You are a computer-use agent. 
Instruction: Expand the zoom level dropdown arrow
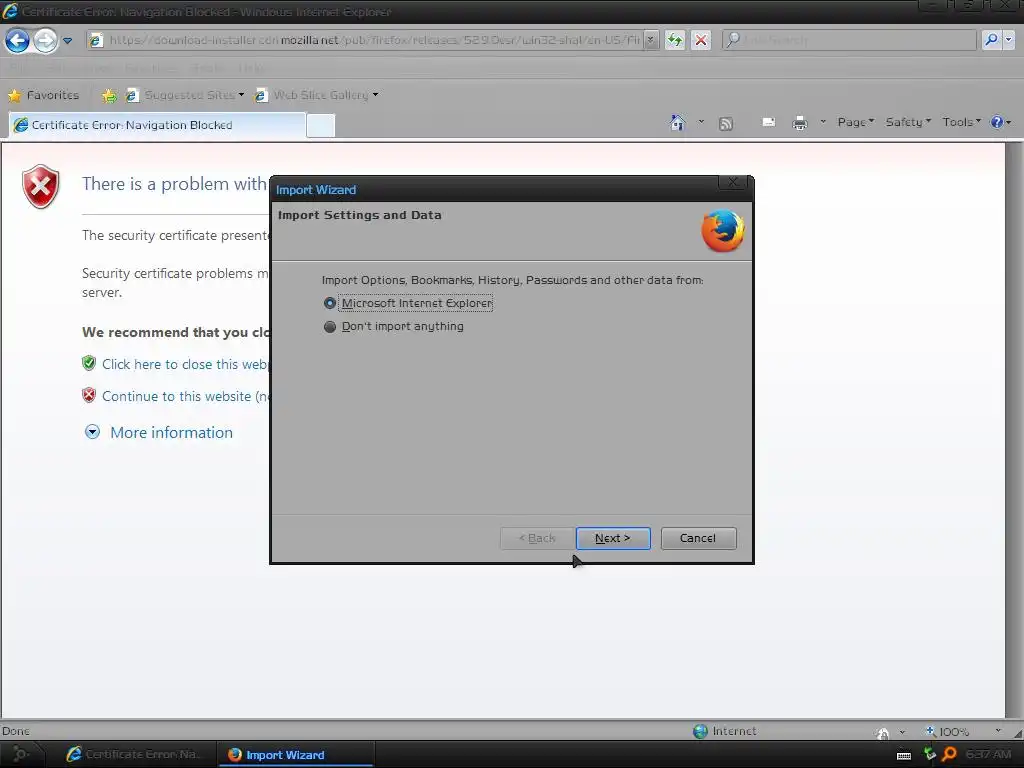pos(998,731)
